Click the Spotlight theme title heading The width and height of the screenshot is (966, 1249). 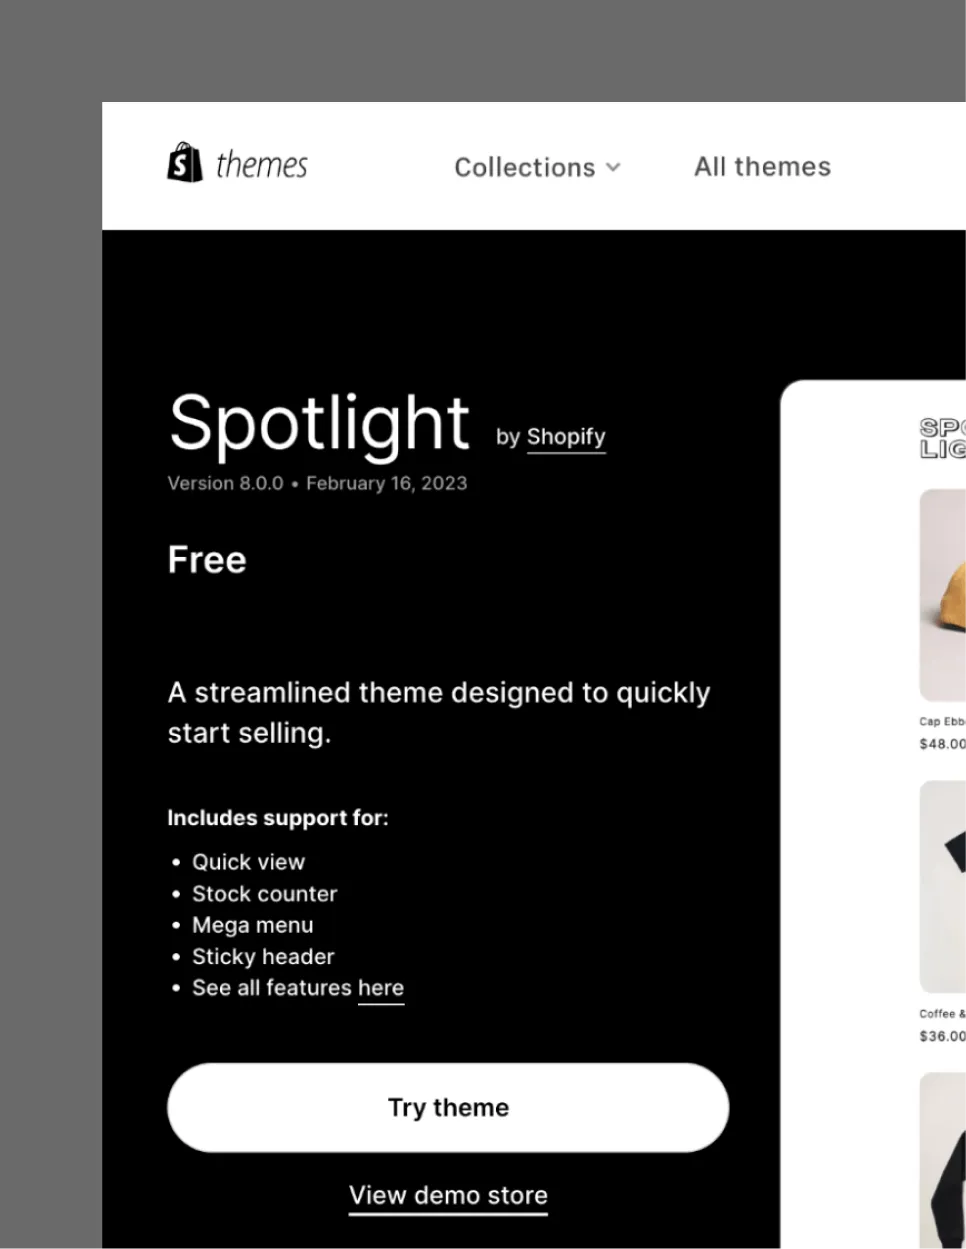click(x=319, y=422)
